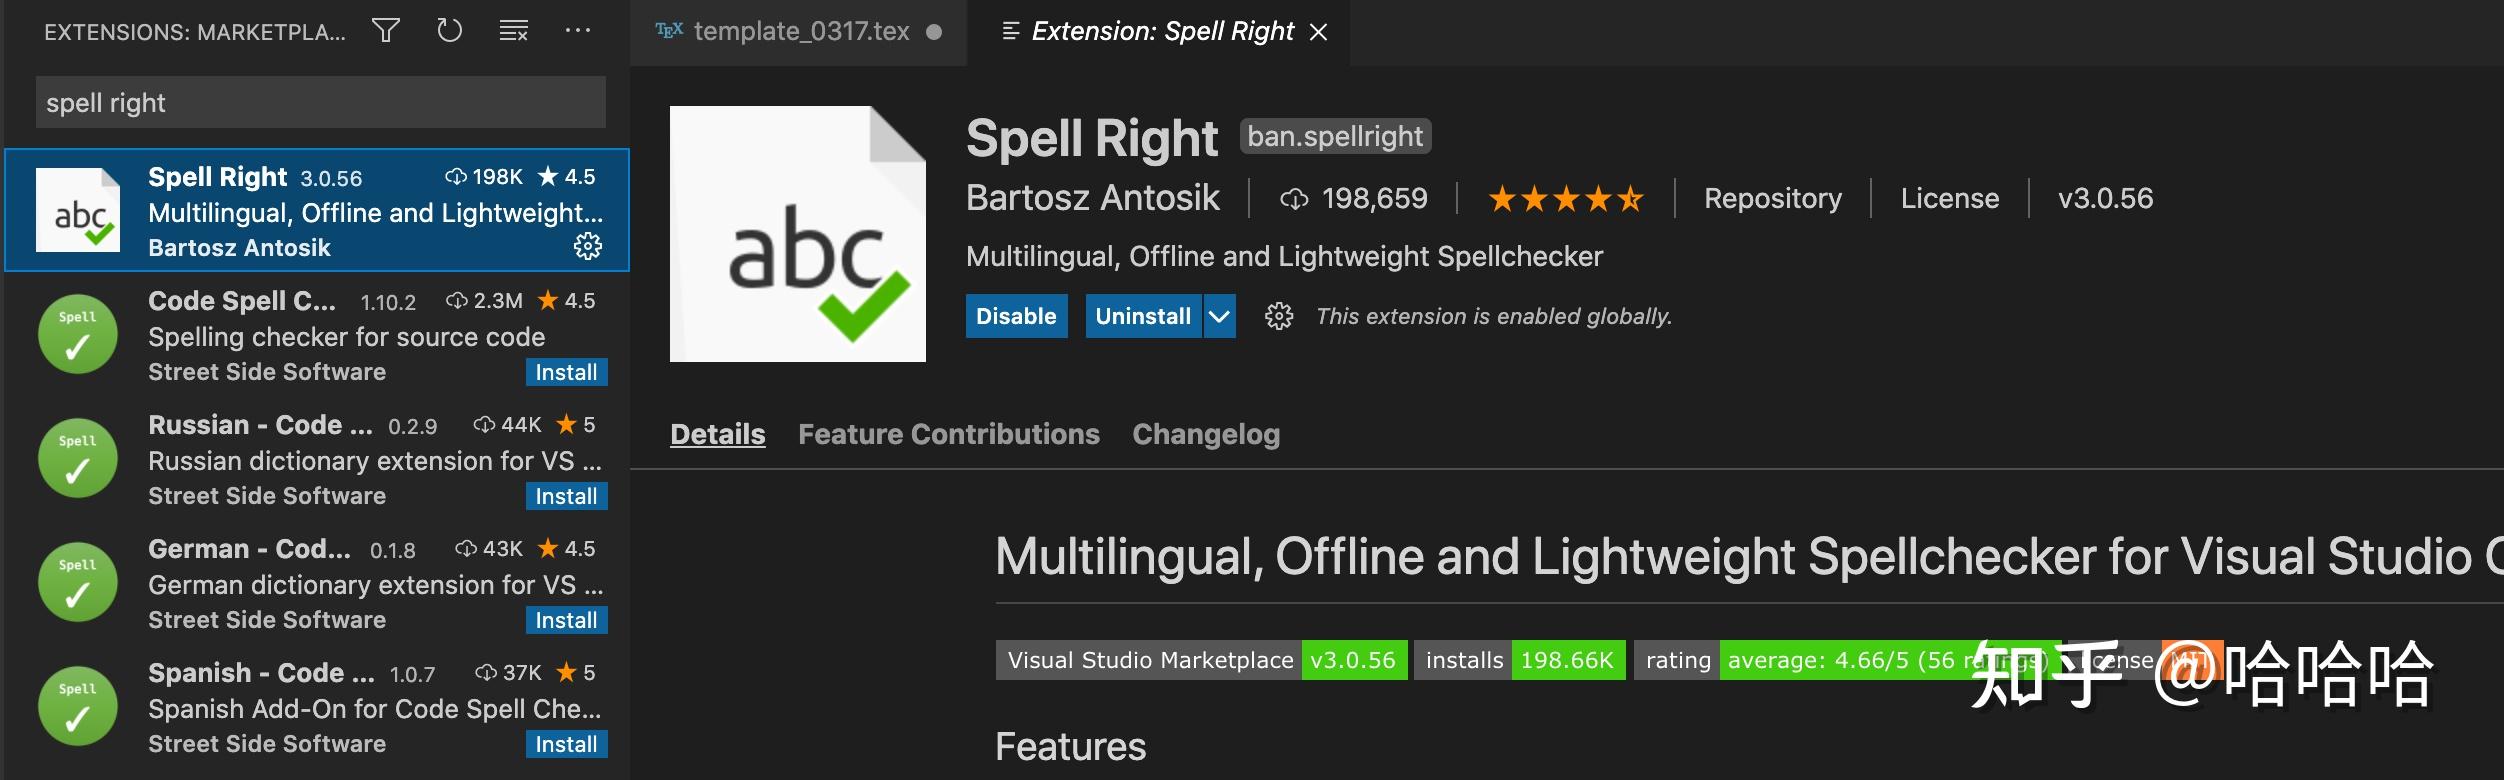The width and height of the screenshot is (2504, 780).
Task: Open the Repository link
Action: 1773,198
